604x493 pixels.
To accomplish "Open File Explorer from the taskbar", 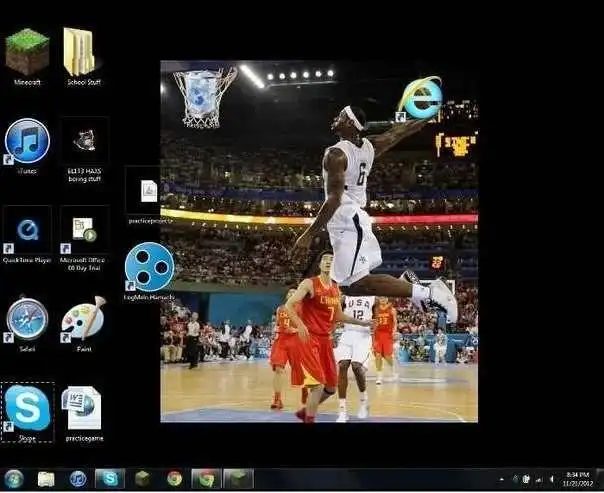I will 46,478.
